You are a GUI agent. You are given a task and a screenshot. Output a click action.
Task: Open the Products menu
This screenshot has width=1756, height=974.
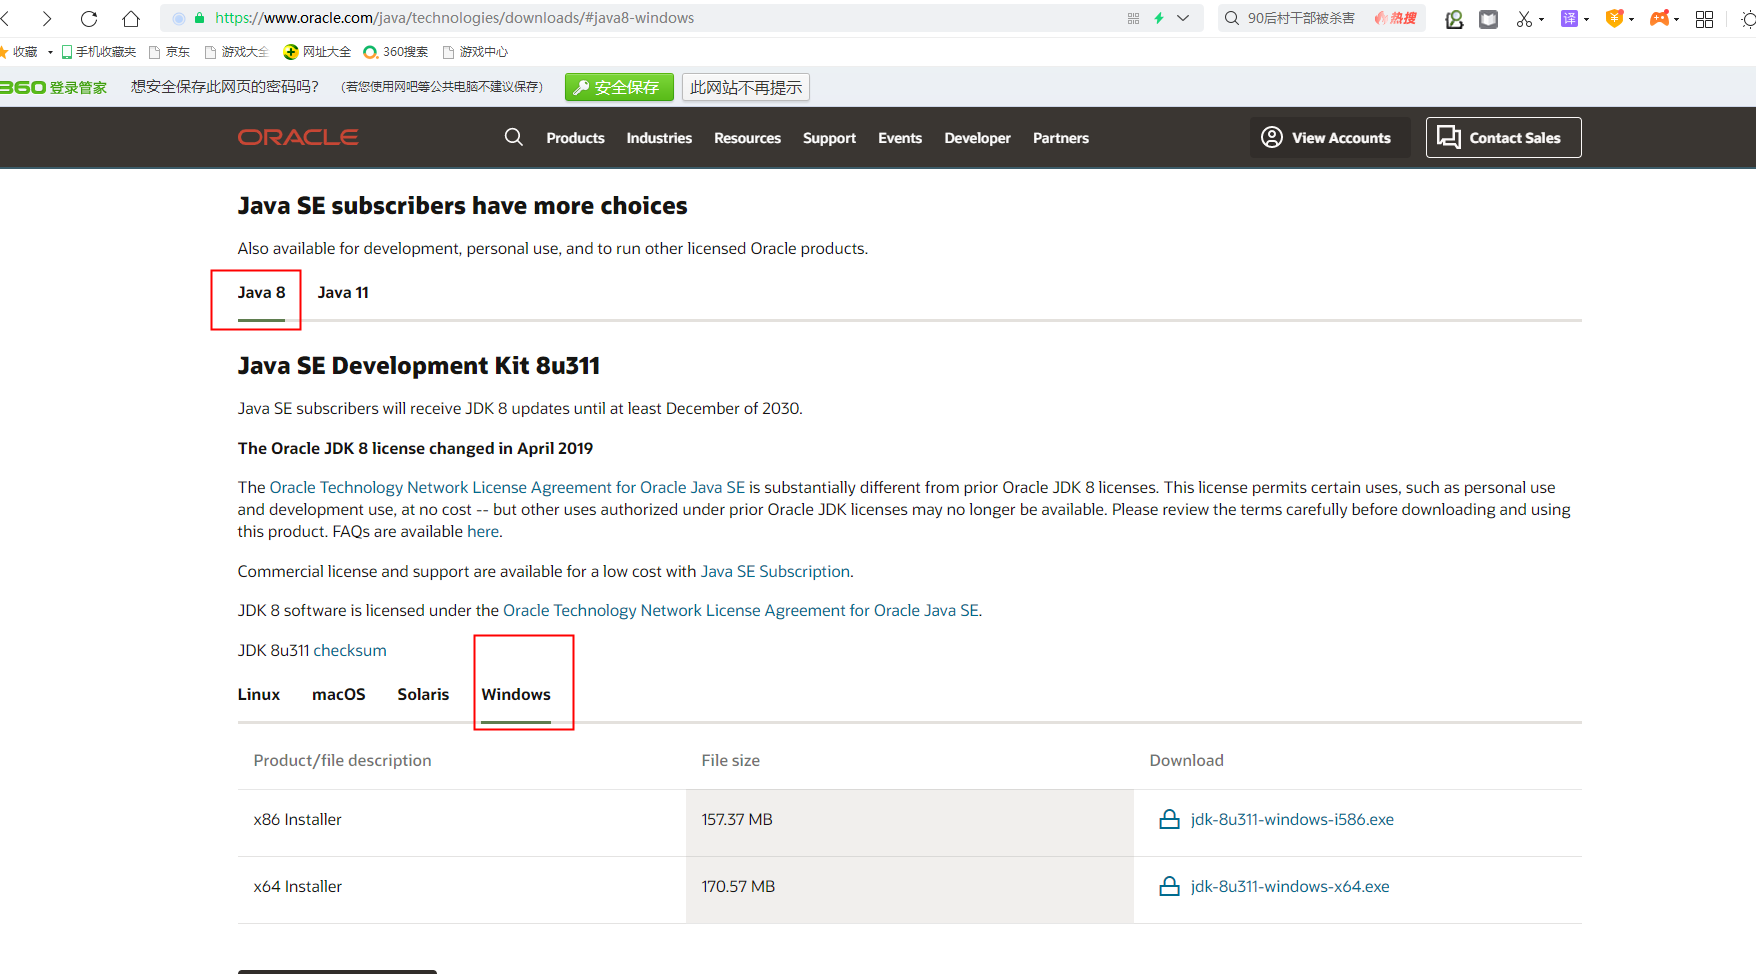click(575, 138)
